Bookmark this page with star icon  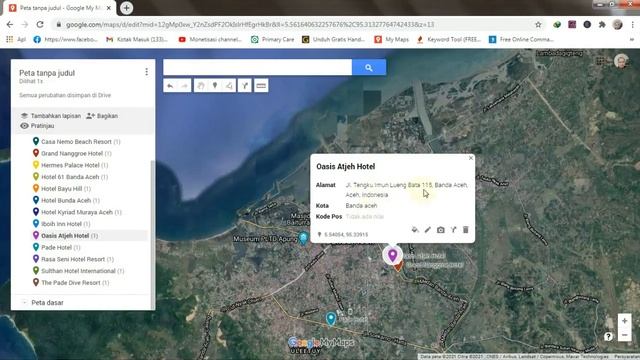pyautogui.click(x=538, y=24)
